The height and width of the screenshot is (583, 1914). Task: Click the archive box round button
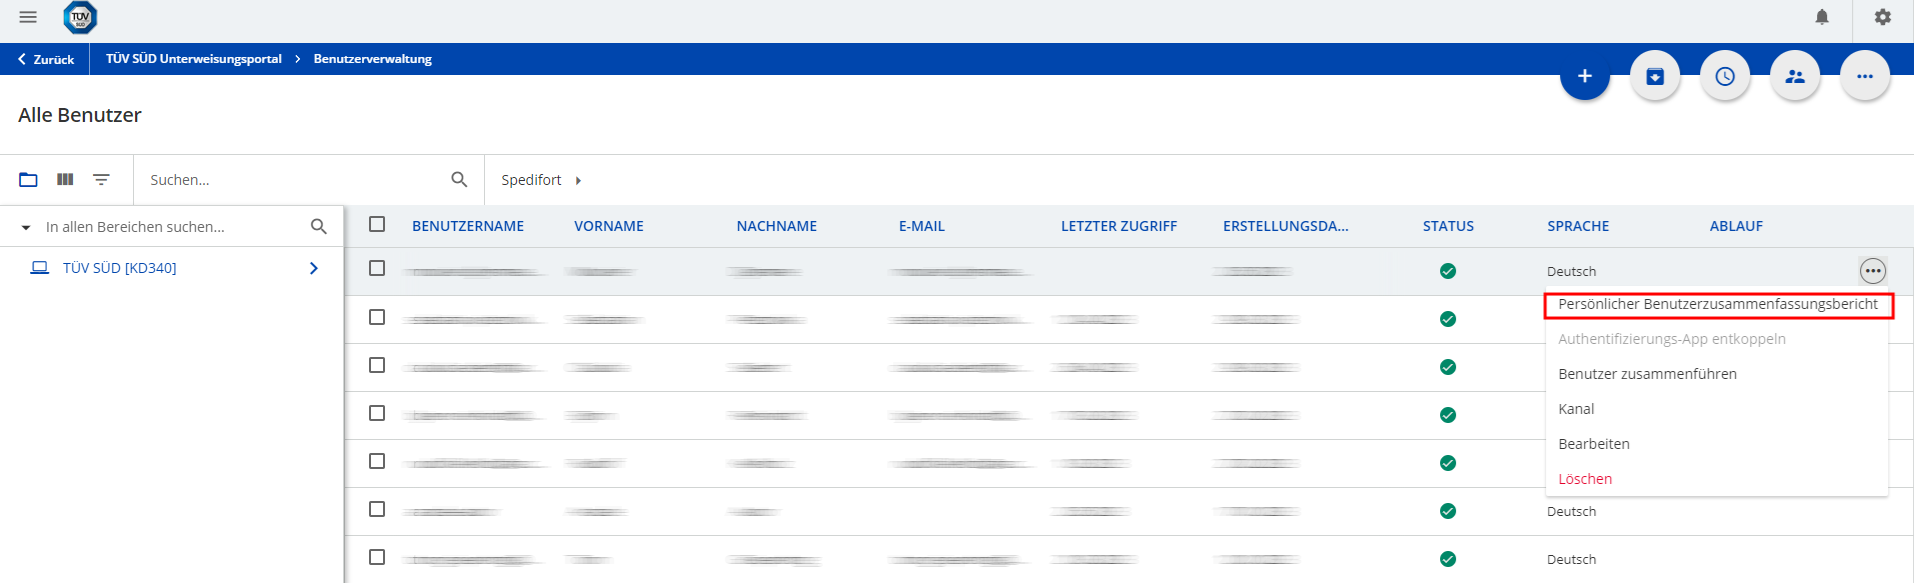tap(1655, 76)
